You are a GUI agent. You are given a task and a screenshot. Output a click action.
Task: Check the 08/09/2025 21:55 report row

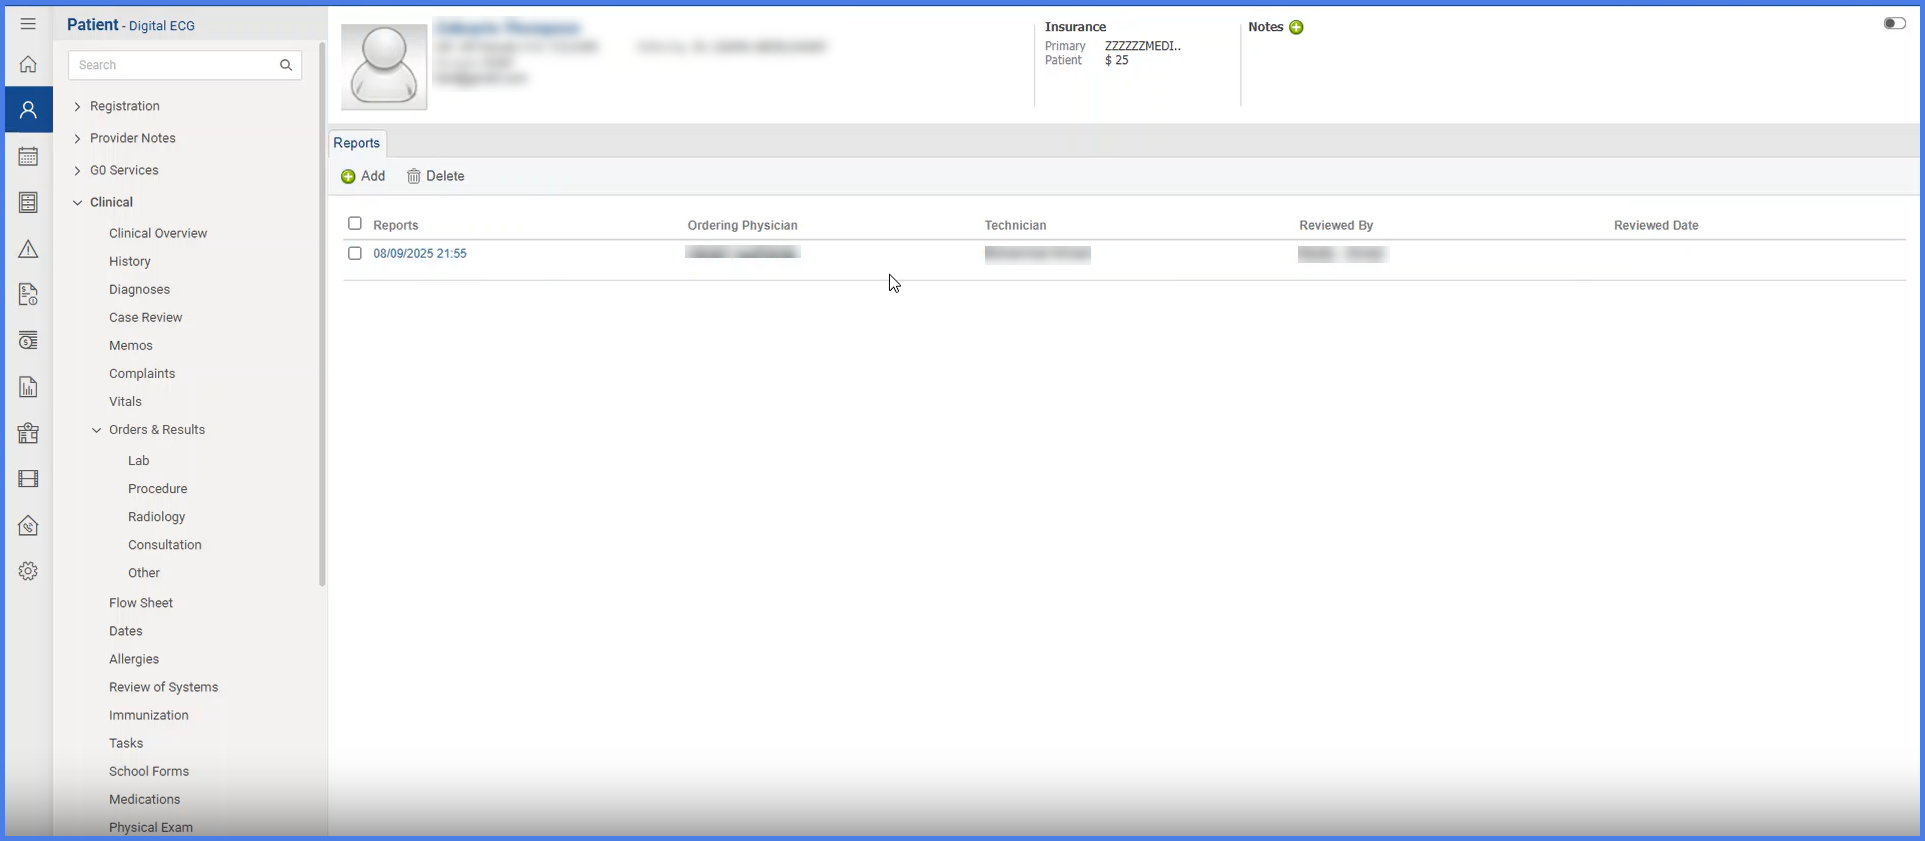354,254
